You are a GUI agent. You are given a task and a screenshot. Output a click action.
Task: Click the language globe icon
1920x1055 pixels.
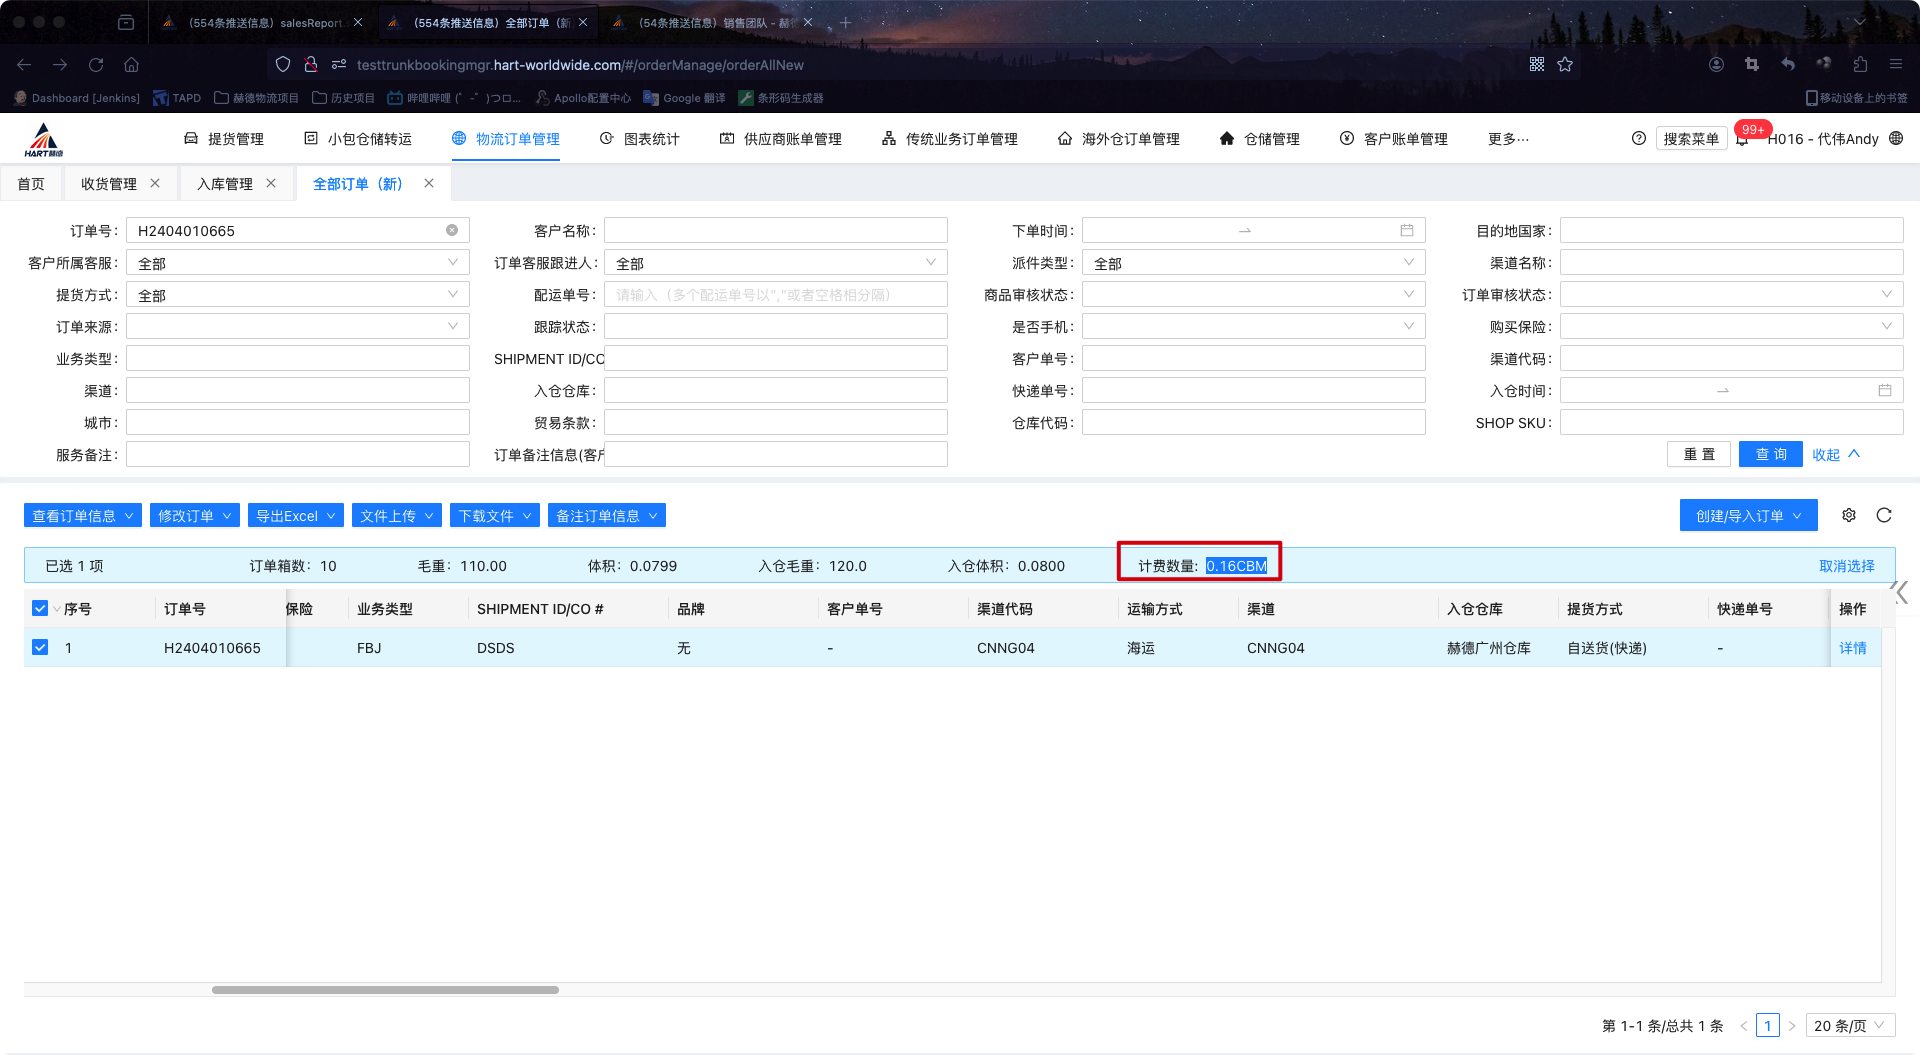coord(1896,139)
